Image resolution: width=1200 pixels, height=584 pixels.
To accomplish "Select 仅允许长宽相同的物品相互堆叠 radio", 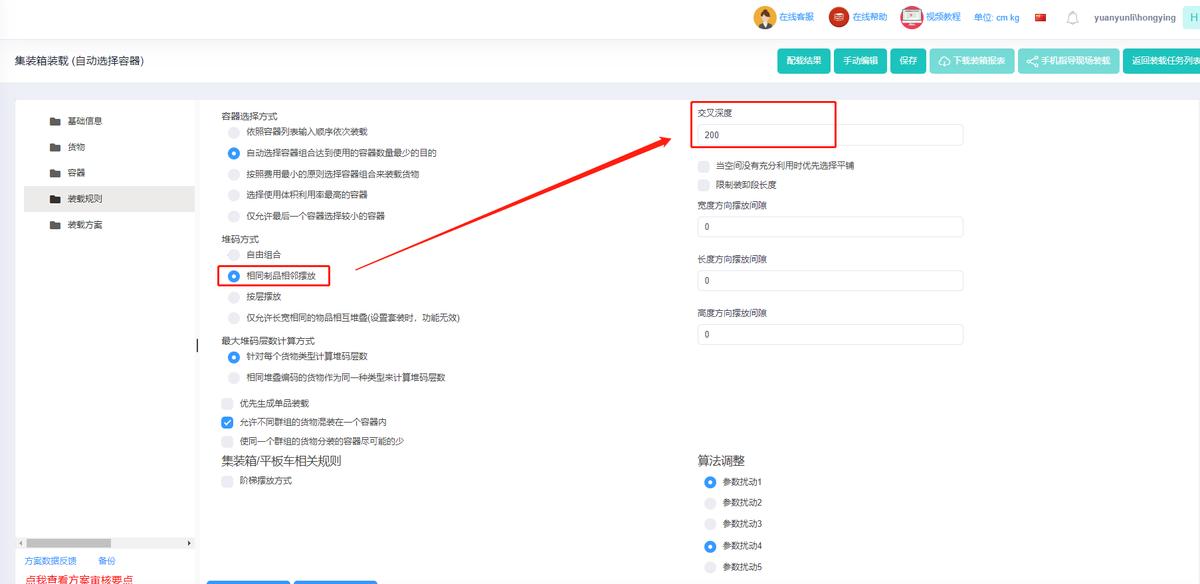I will click(x=233, y=318).
